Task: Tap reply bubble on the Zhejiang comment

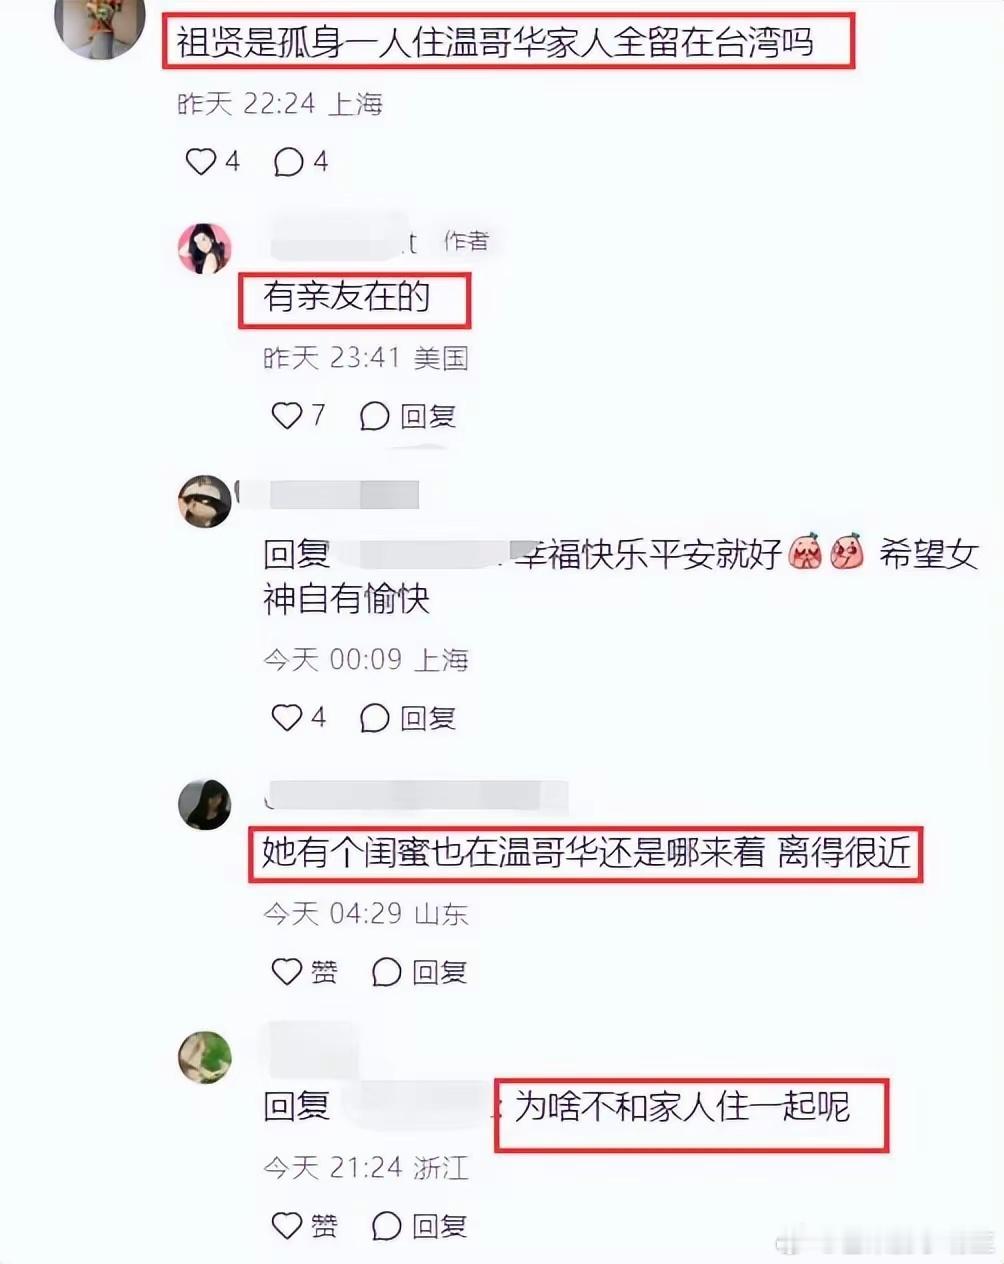Action: (386, 1226)
